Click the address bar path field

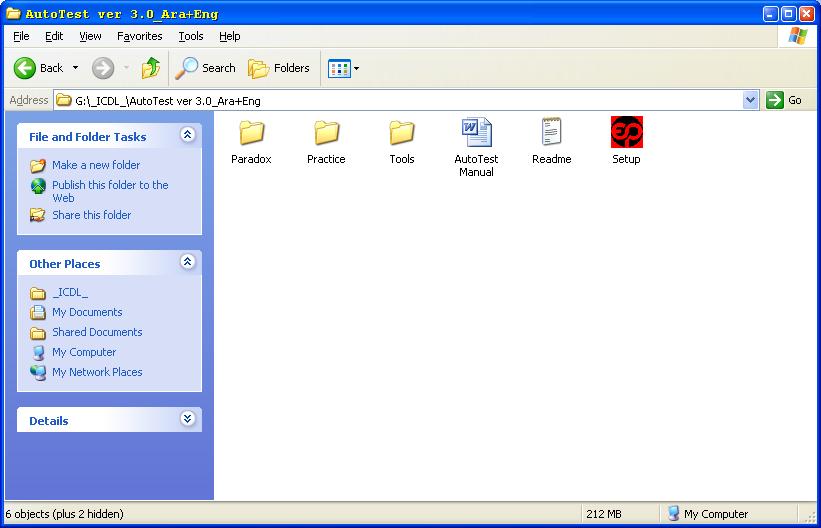click(x=400, y=100)
